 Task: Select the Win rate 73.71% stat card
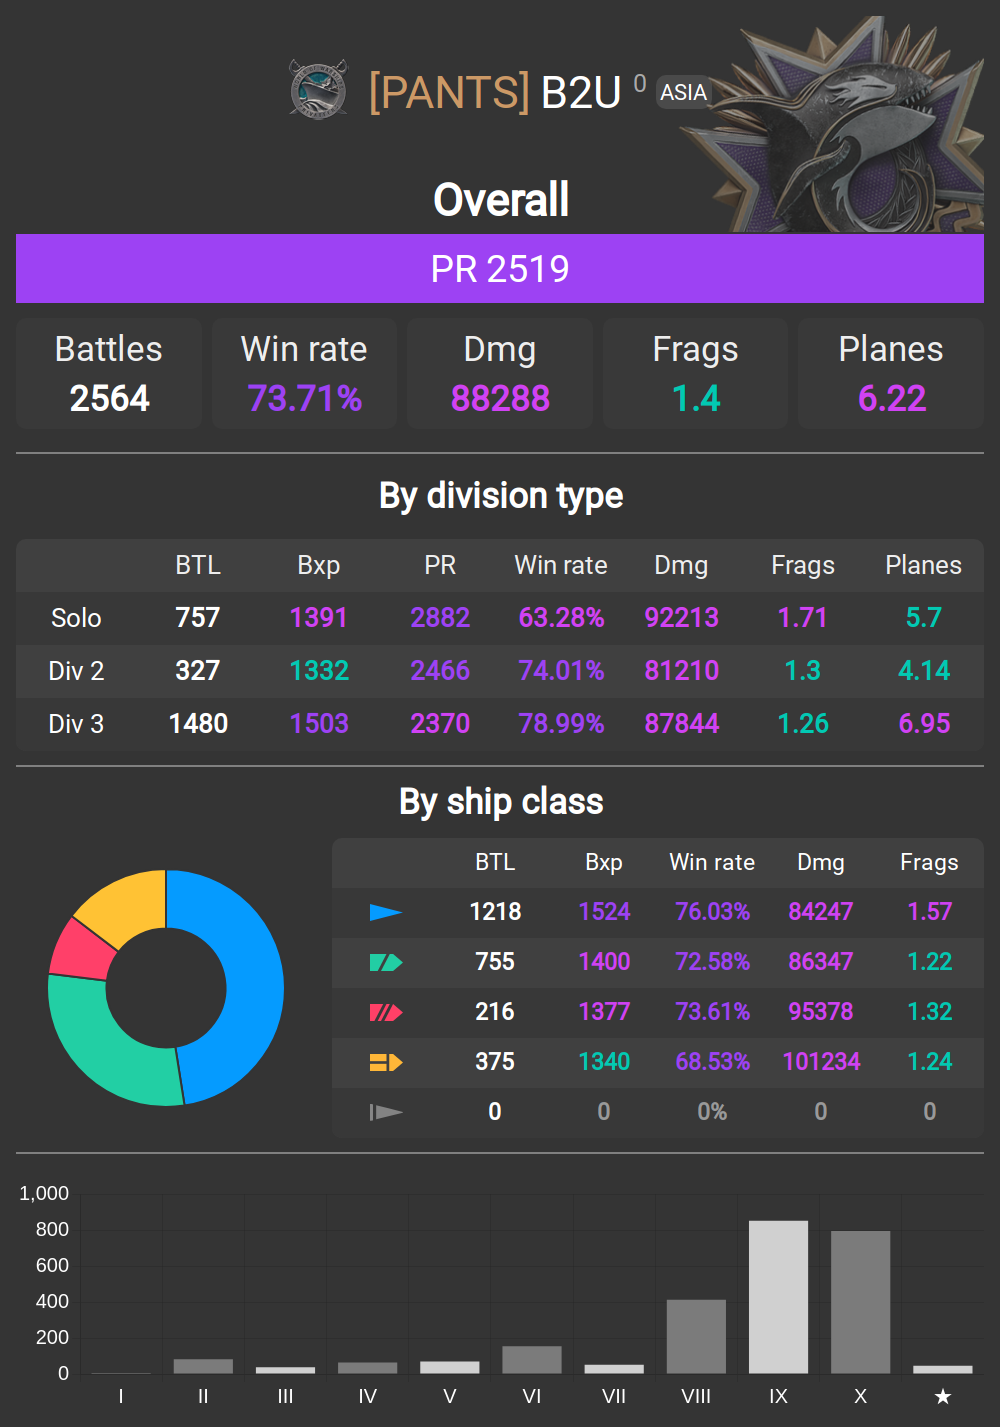point(304,374)
